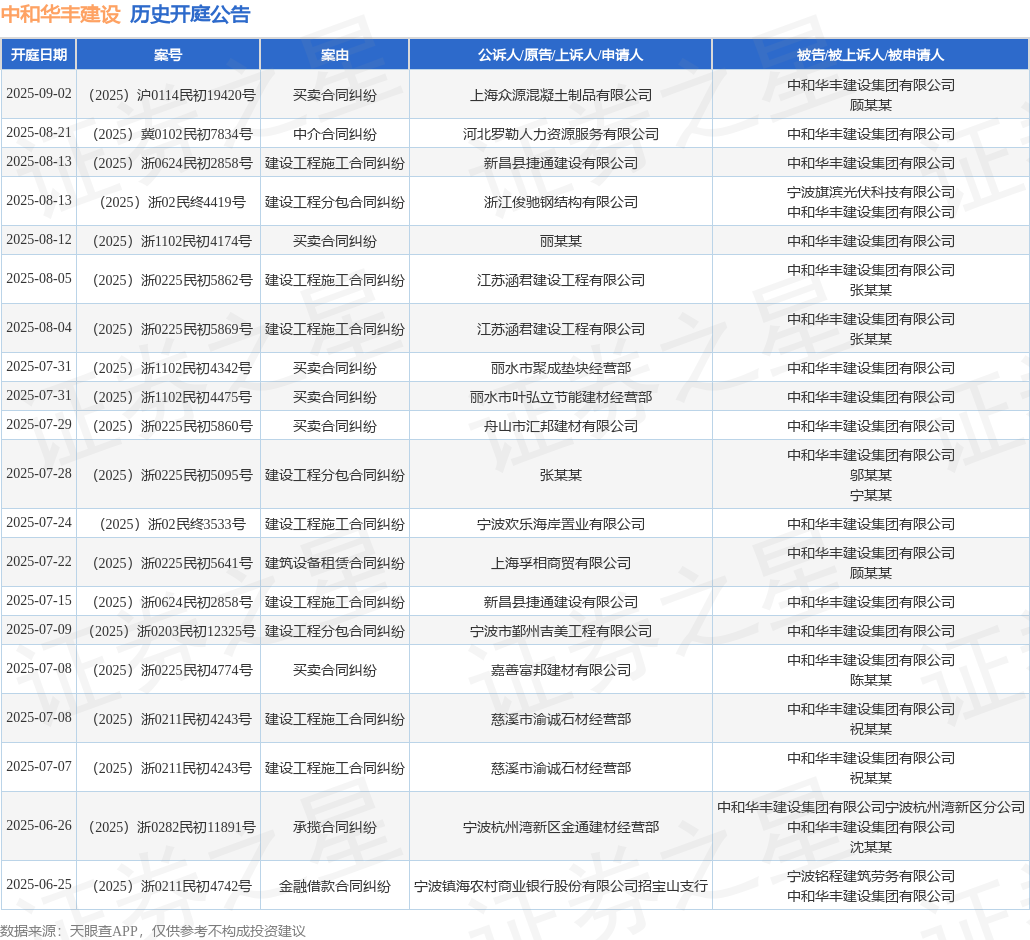Select plaintiff 嘉善富邦建材有限公司
1030x940 pixels.
[x=560, y=671]
